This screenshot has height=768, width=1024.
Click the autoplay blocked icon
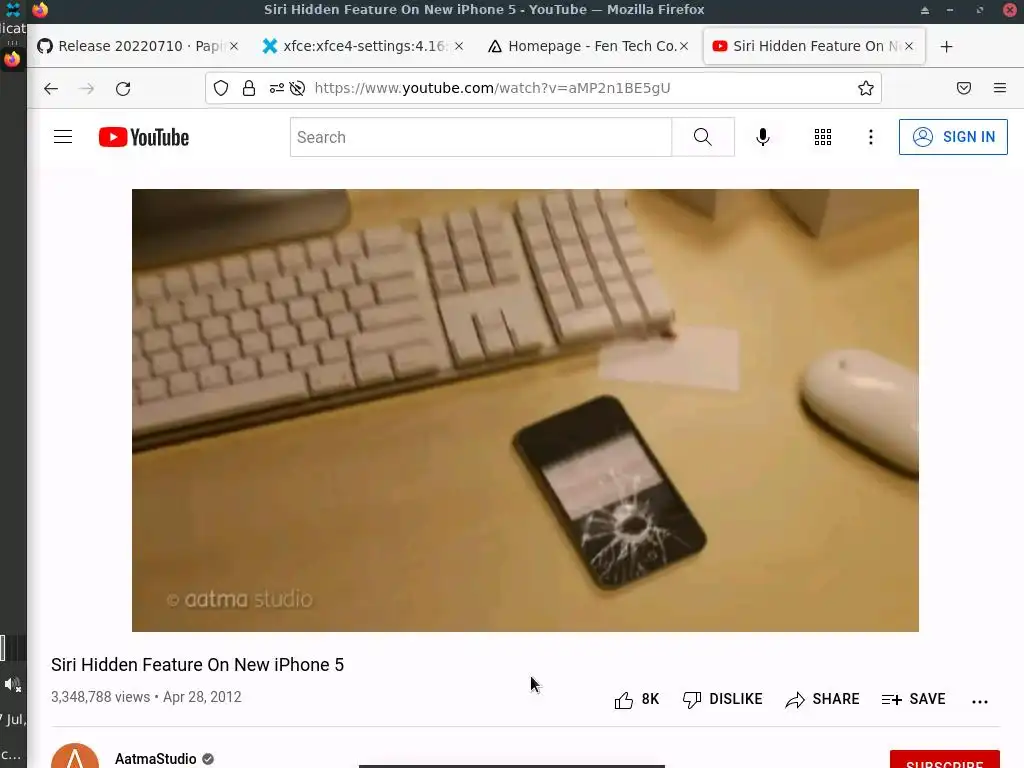[x=297, y=88]
